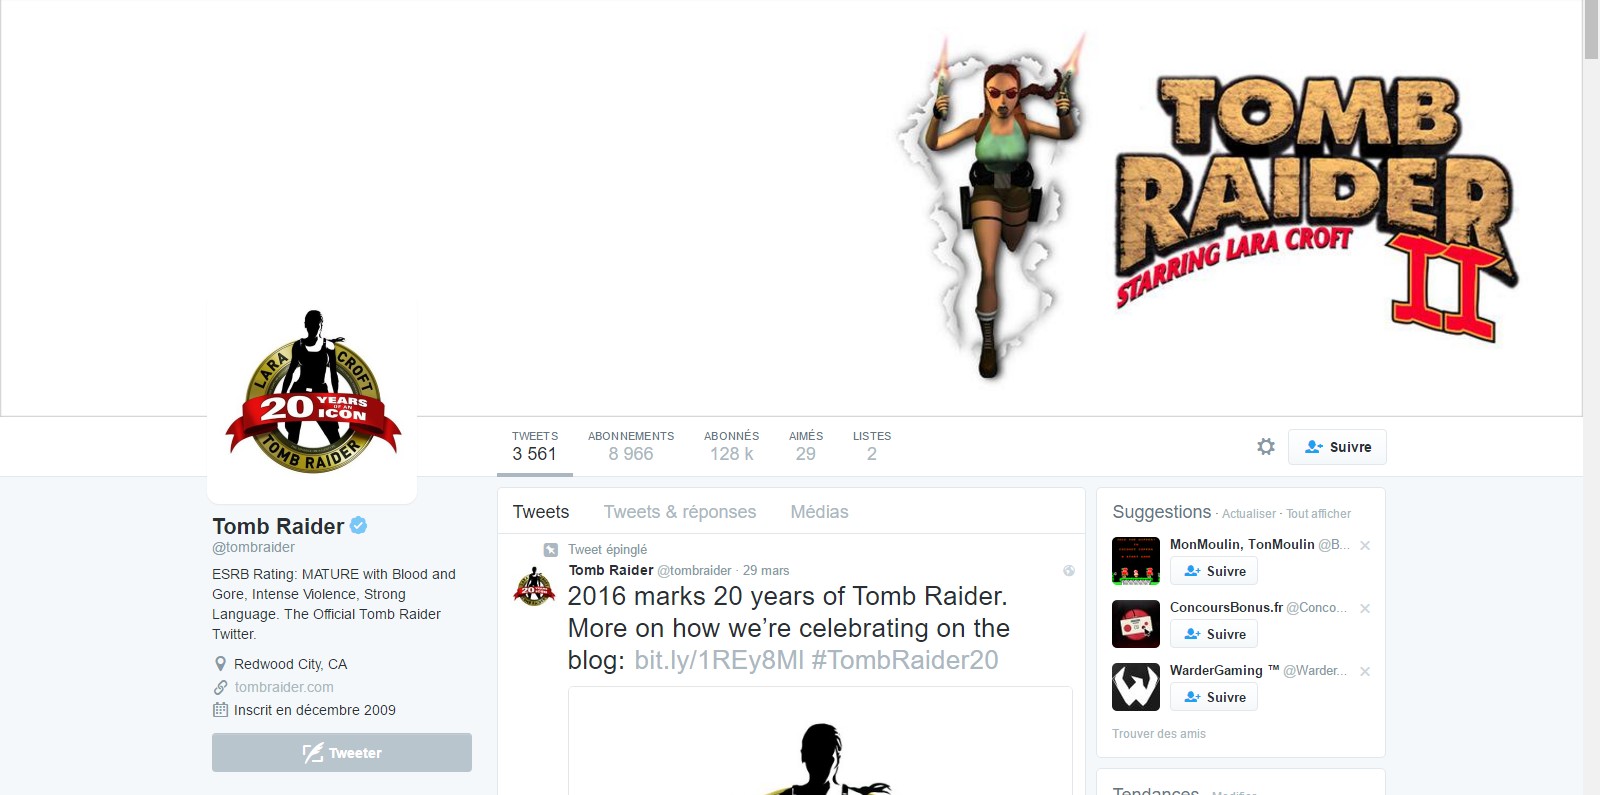Click the Tweet épinglé label

click(607, 549)
